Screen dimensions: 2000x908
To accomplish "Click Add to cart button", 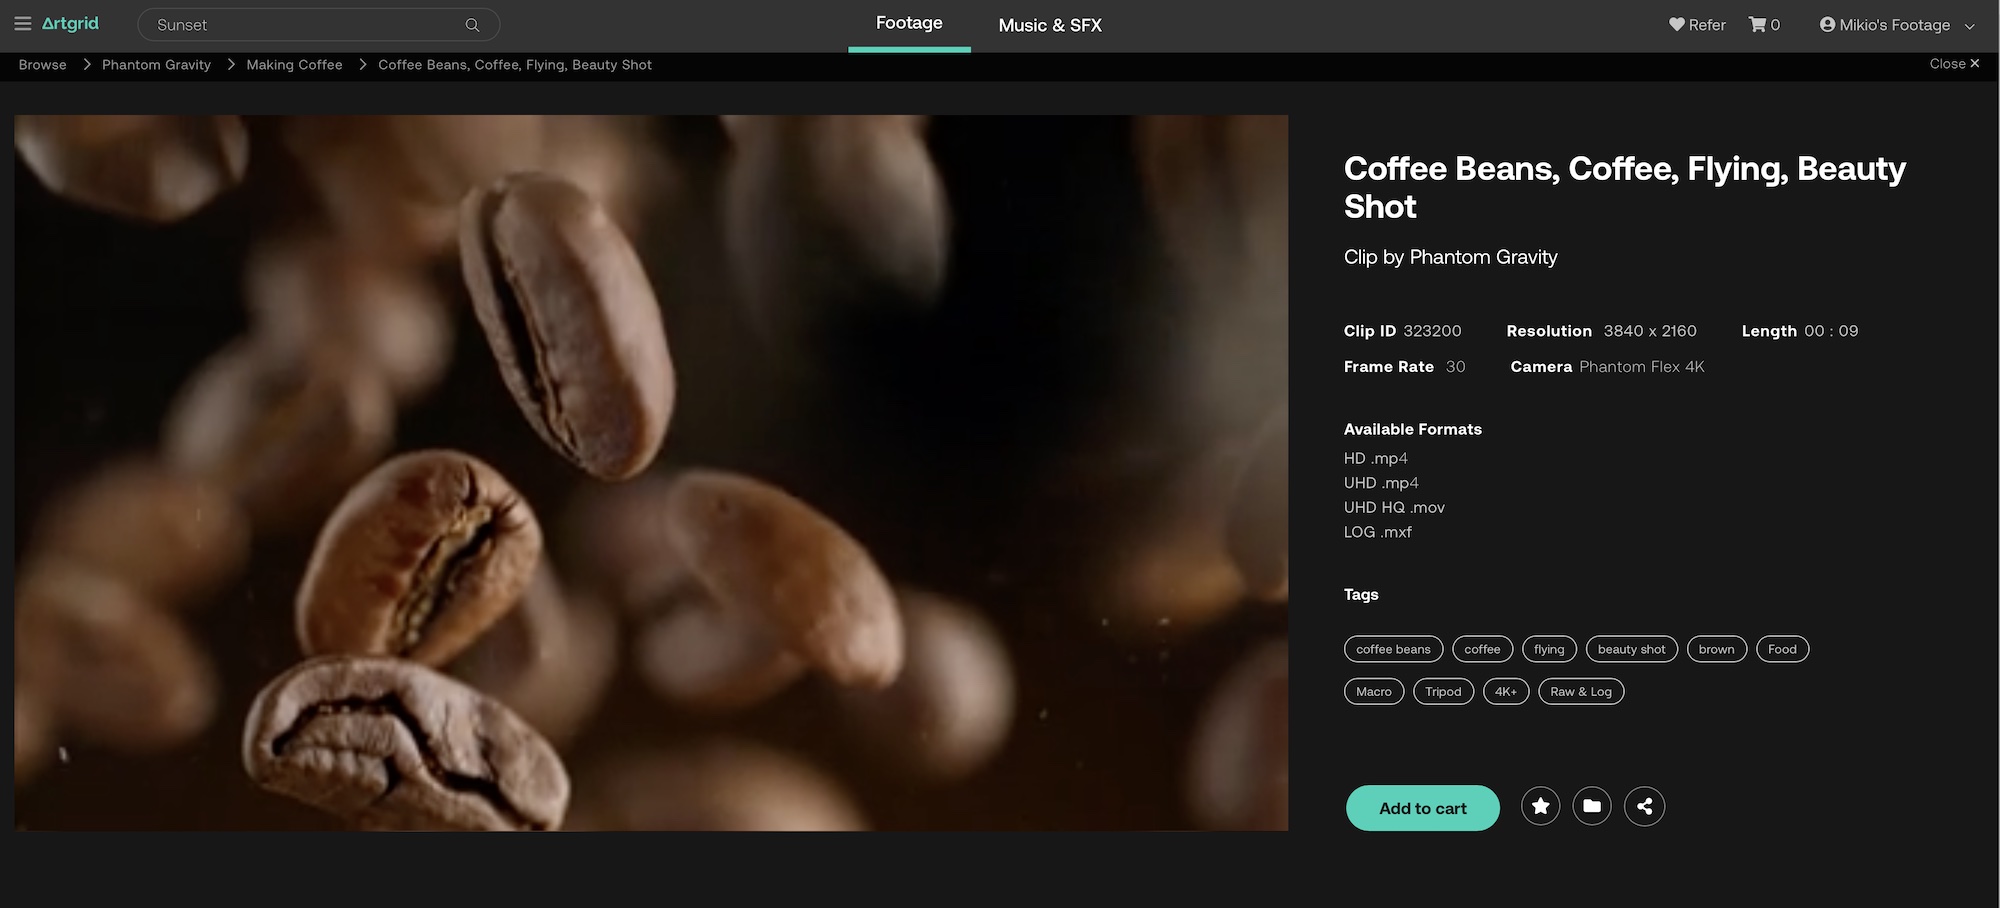I will click(1422, 808).
